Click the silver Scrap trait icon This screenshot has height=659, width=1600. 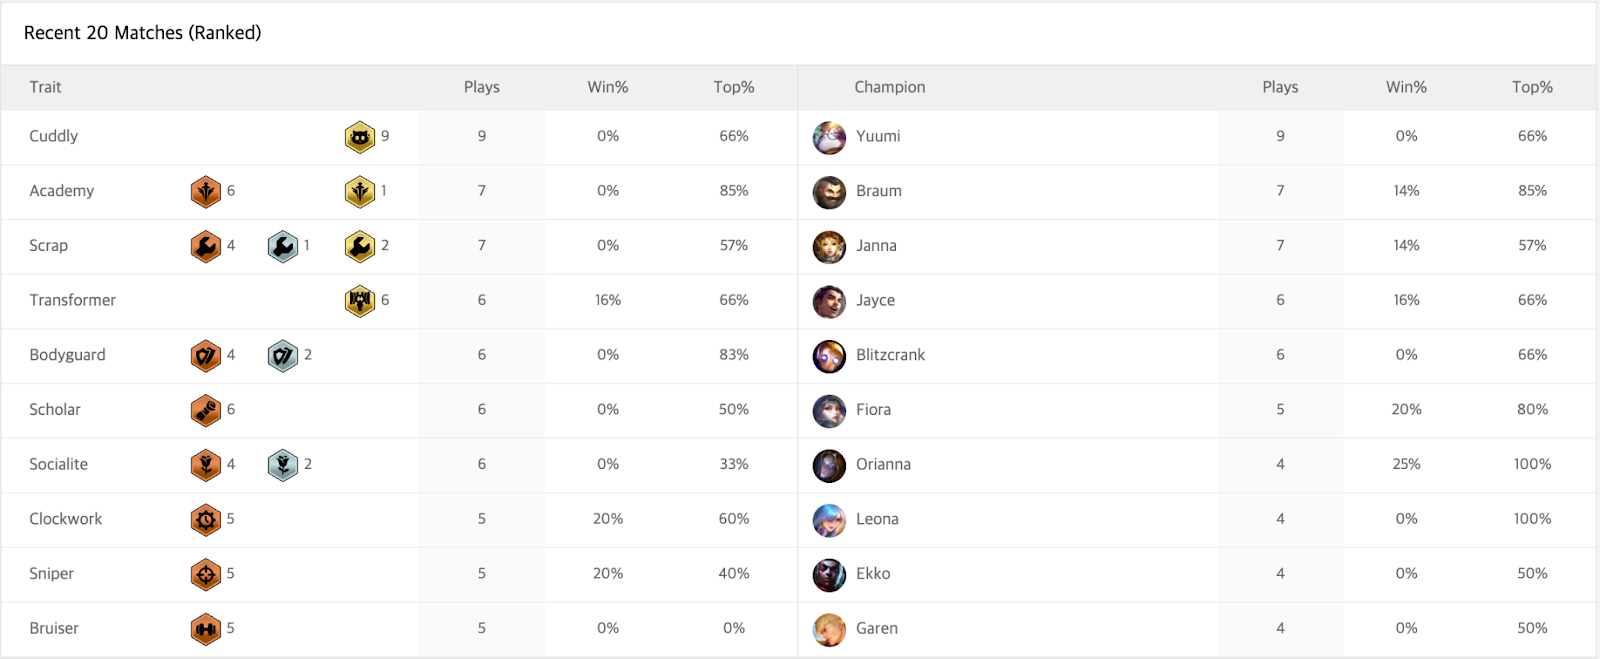click(283, 246)
